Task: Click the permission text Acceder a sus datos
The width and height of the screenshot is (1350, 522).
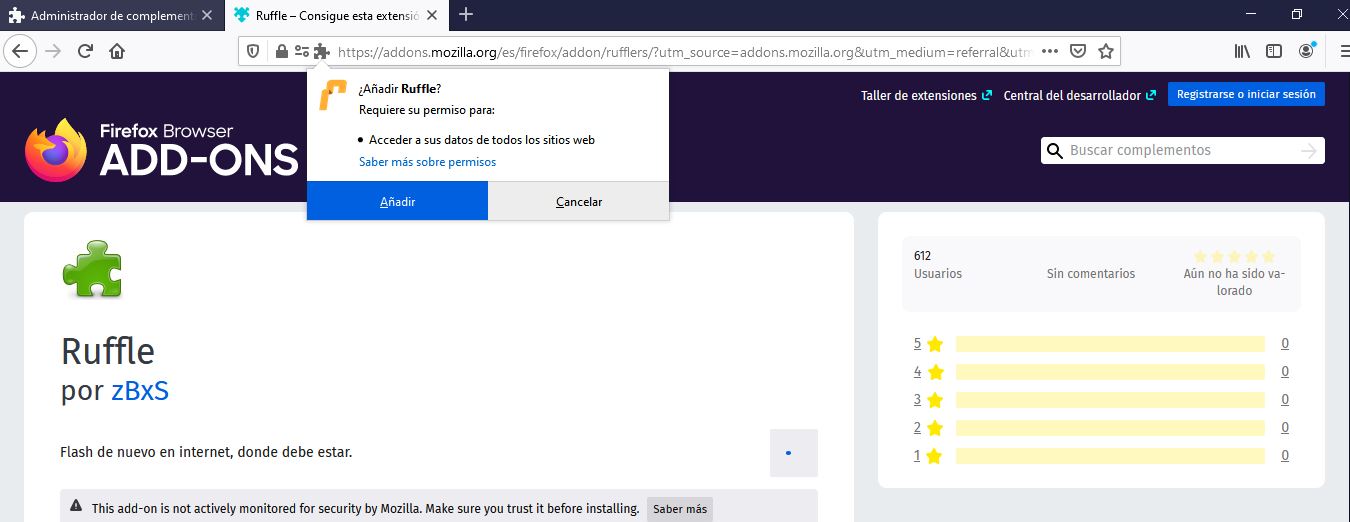Action: tap(482, 140)
